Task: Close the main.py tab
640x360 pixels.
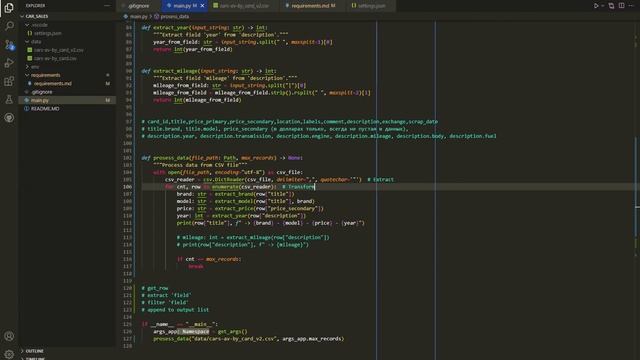Action: pos(202,6)
